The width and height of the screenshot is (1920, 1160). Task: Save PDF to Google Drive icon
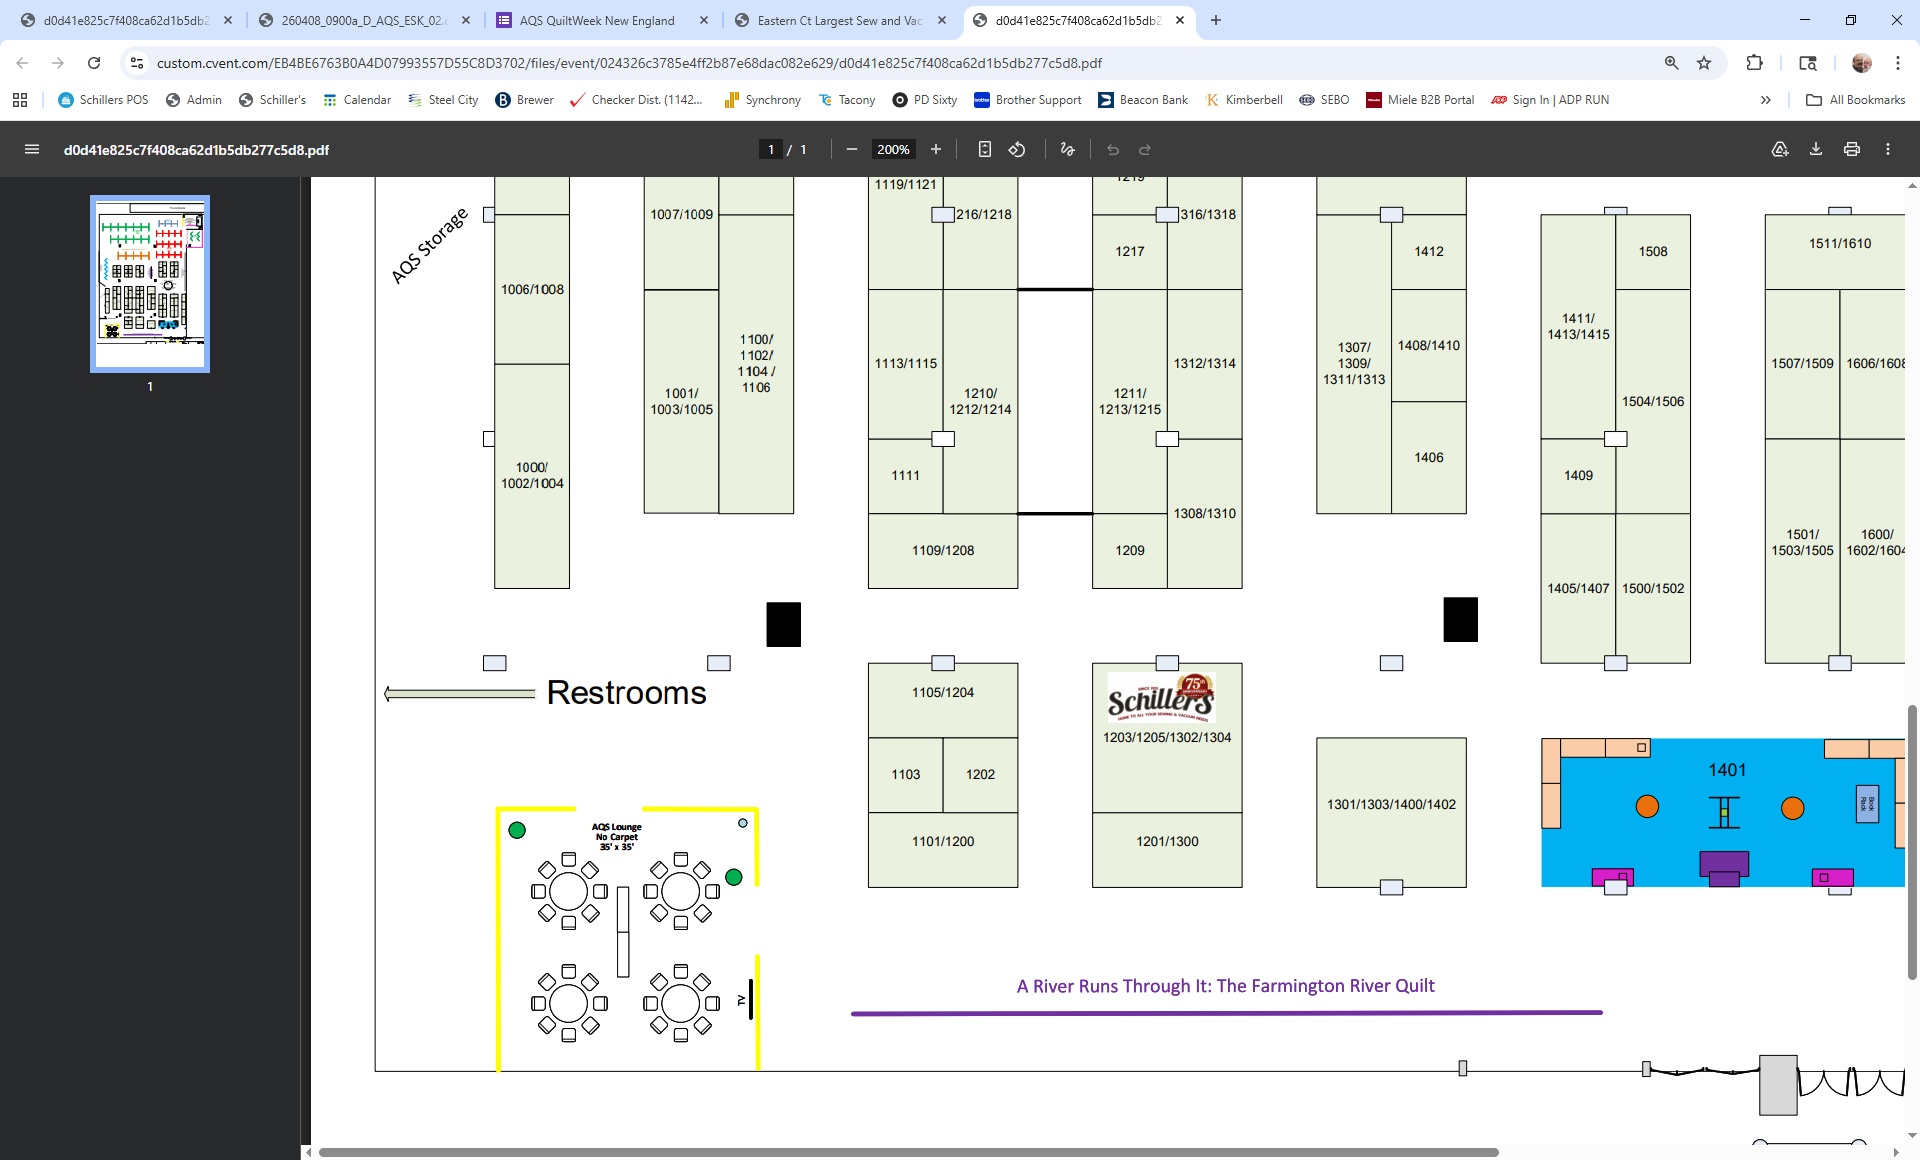click(x=1779, y=150)
